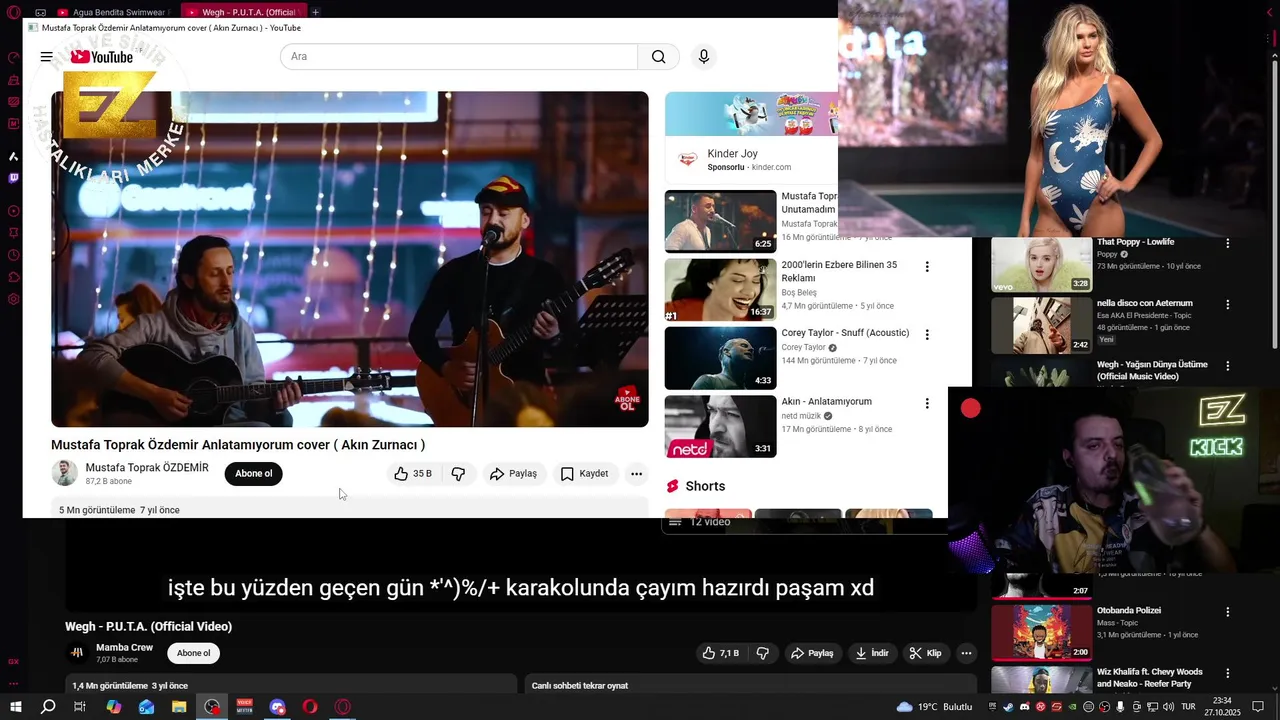Create a clip with the Klip button
This screenshot has width=1280, height=720.
tap(925, 653)
